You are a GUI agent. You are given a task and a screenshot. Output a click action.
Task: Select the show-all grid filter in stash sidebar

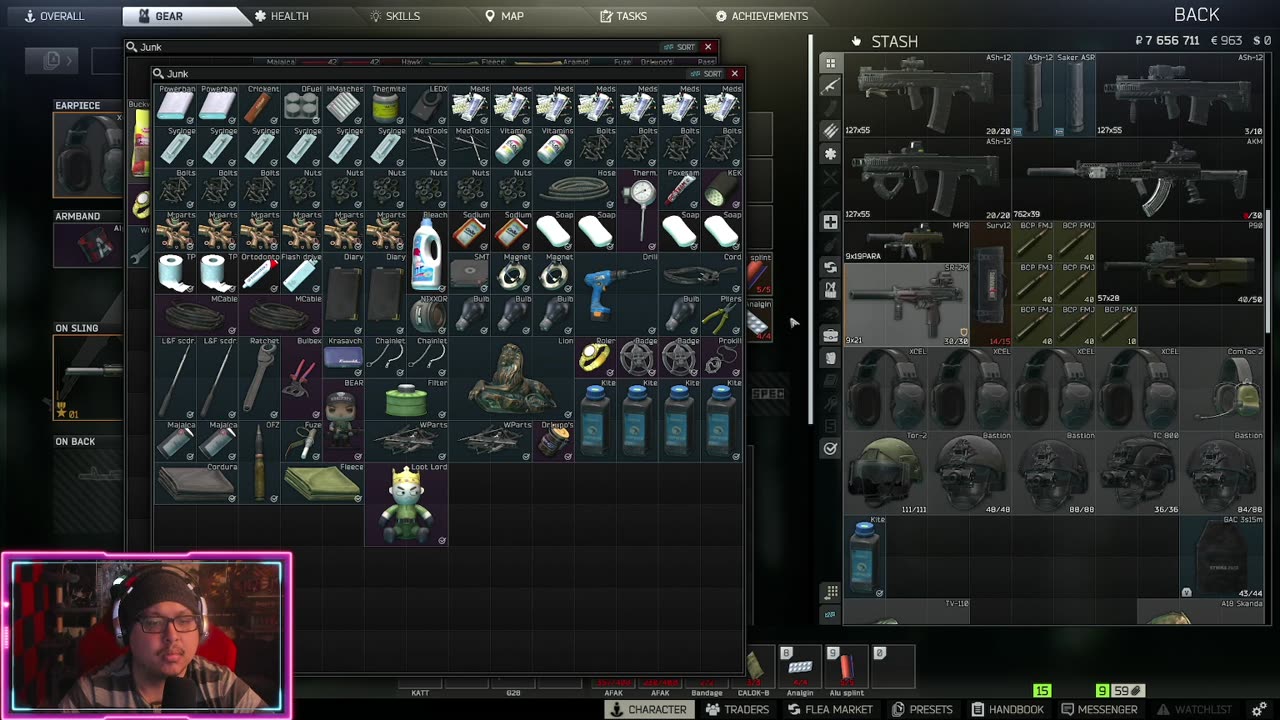point(830,63)
